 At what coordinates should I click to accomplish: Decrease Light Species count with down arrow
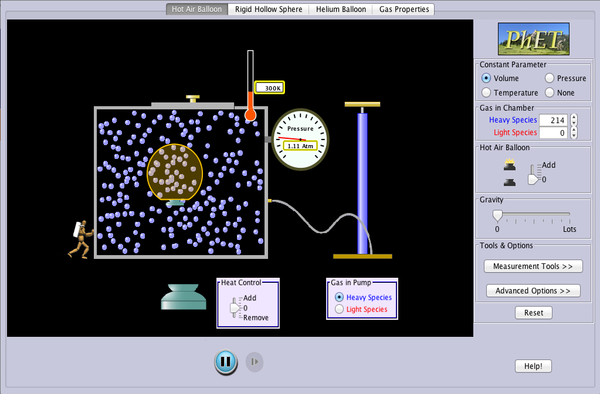point(574,135)
